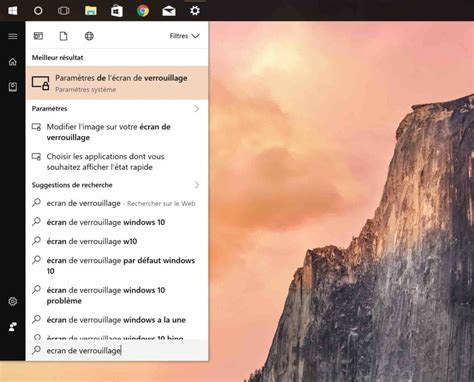This screenshot has height=382, width=474.
Task: Choose suggestion écran de verrouillage windows 10
Action: coord(117,222)
